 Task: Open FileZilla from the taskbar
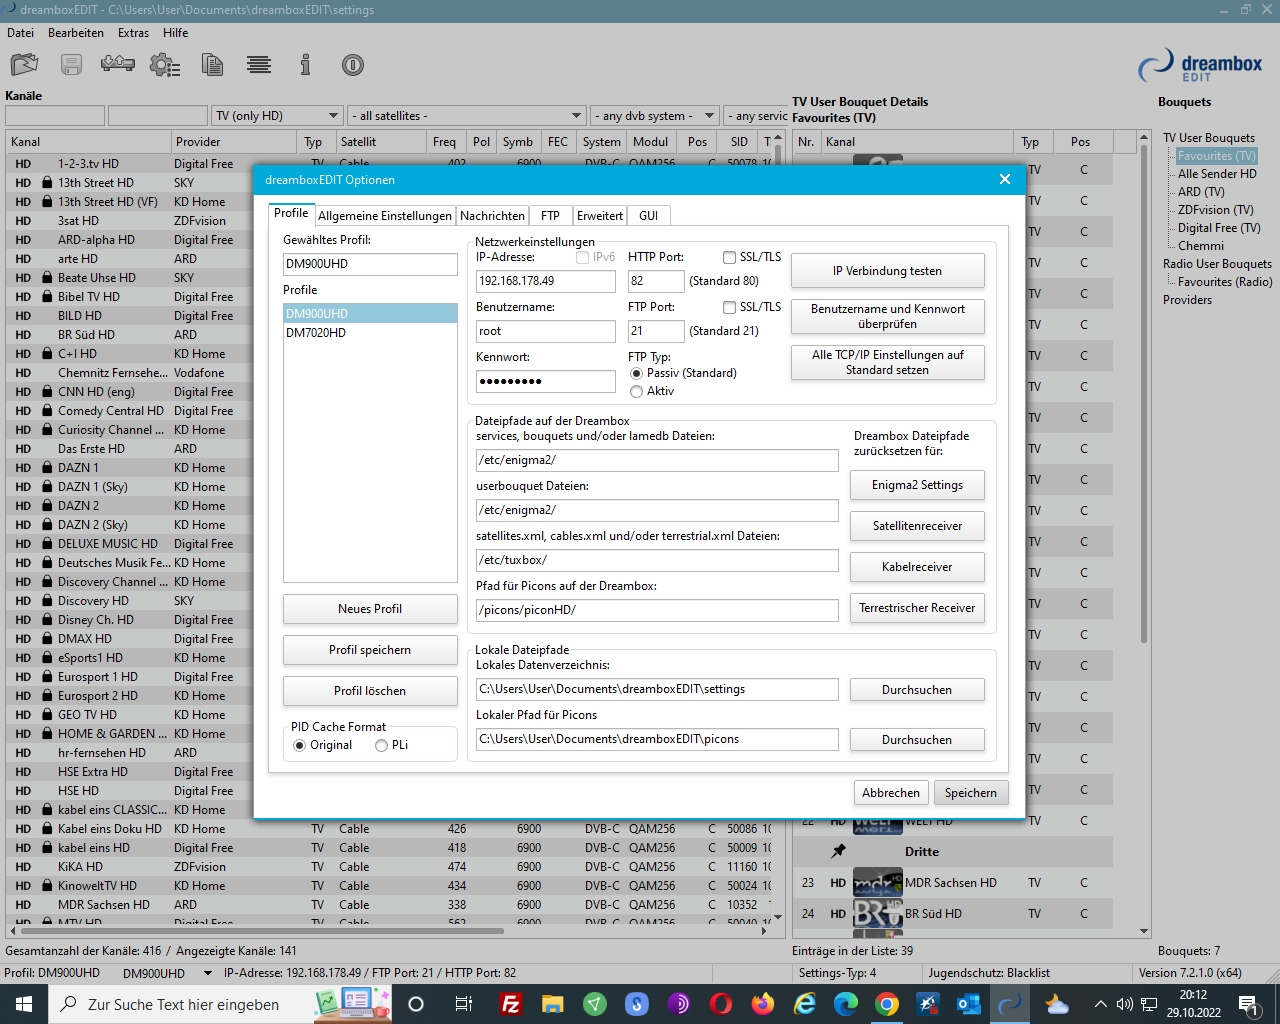[x=511, y=1004]
